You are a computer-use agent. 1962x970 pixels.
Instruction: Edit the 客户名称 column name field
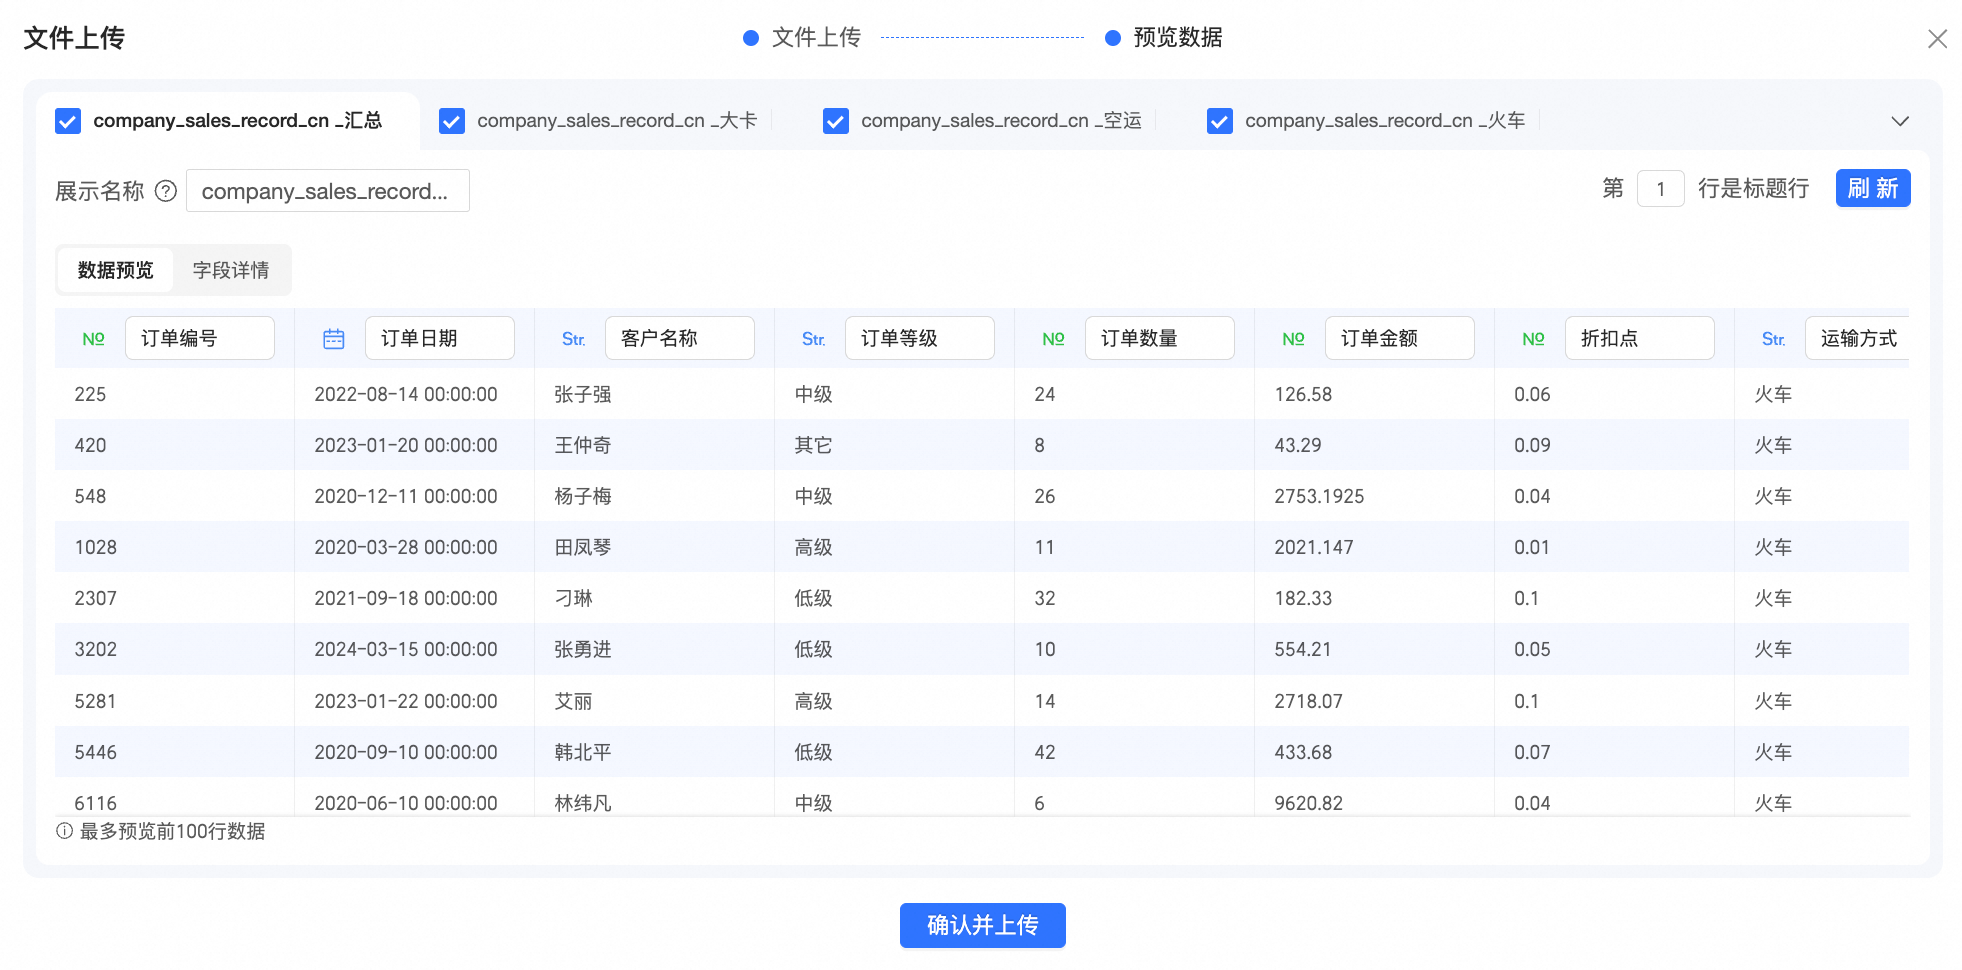[680, 338]
